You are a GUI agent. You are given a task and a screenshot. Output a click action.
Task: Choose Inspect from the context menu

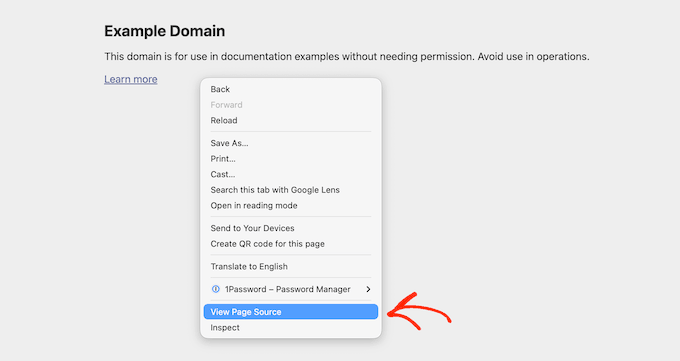(291, 328)
